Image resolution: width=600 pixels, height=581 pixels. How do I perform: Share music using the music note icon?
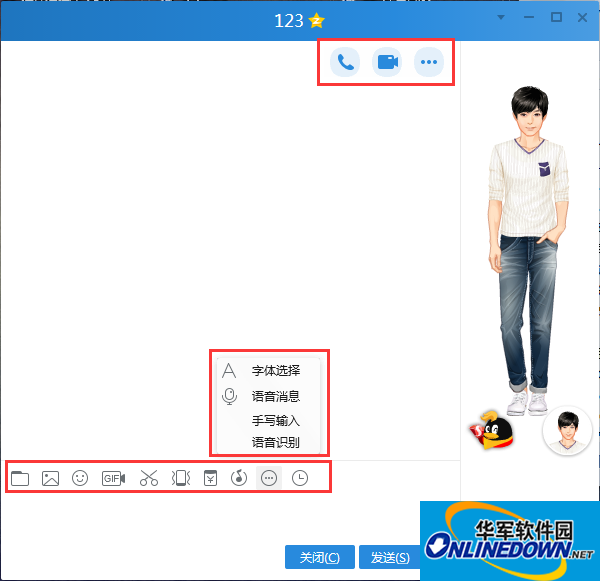[239, 478]
